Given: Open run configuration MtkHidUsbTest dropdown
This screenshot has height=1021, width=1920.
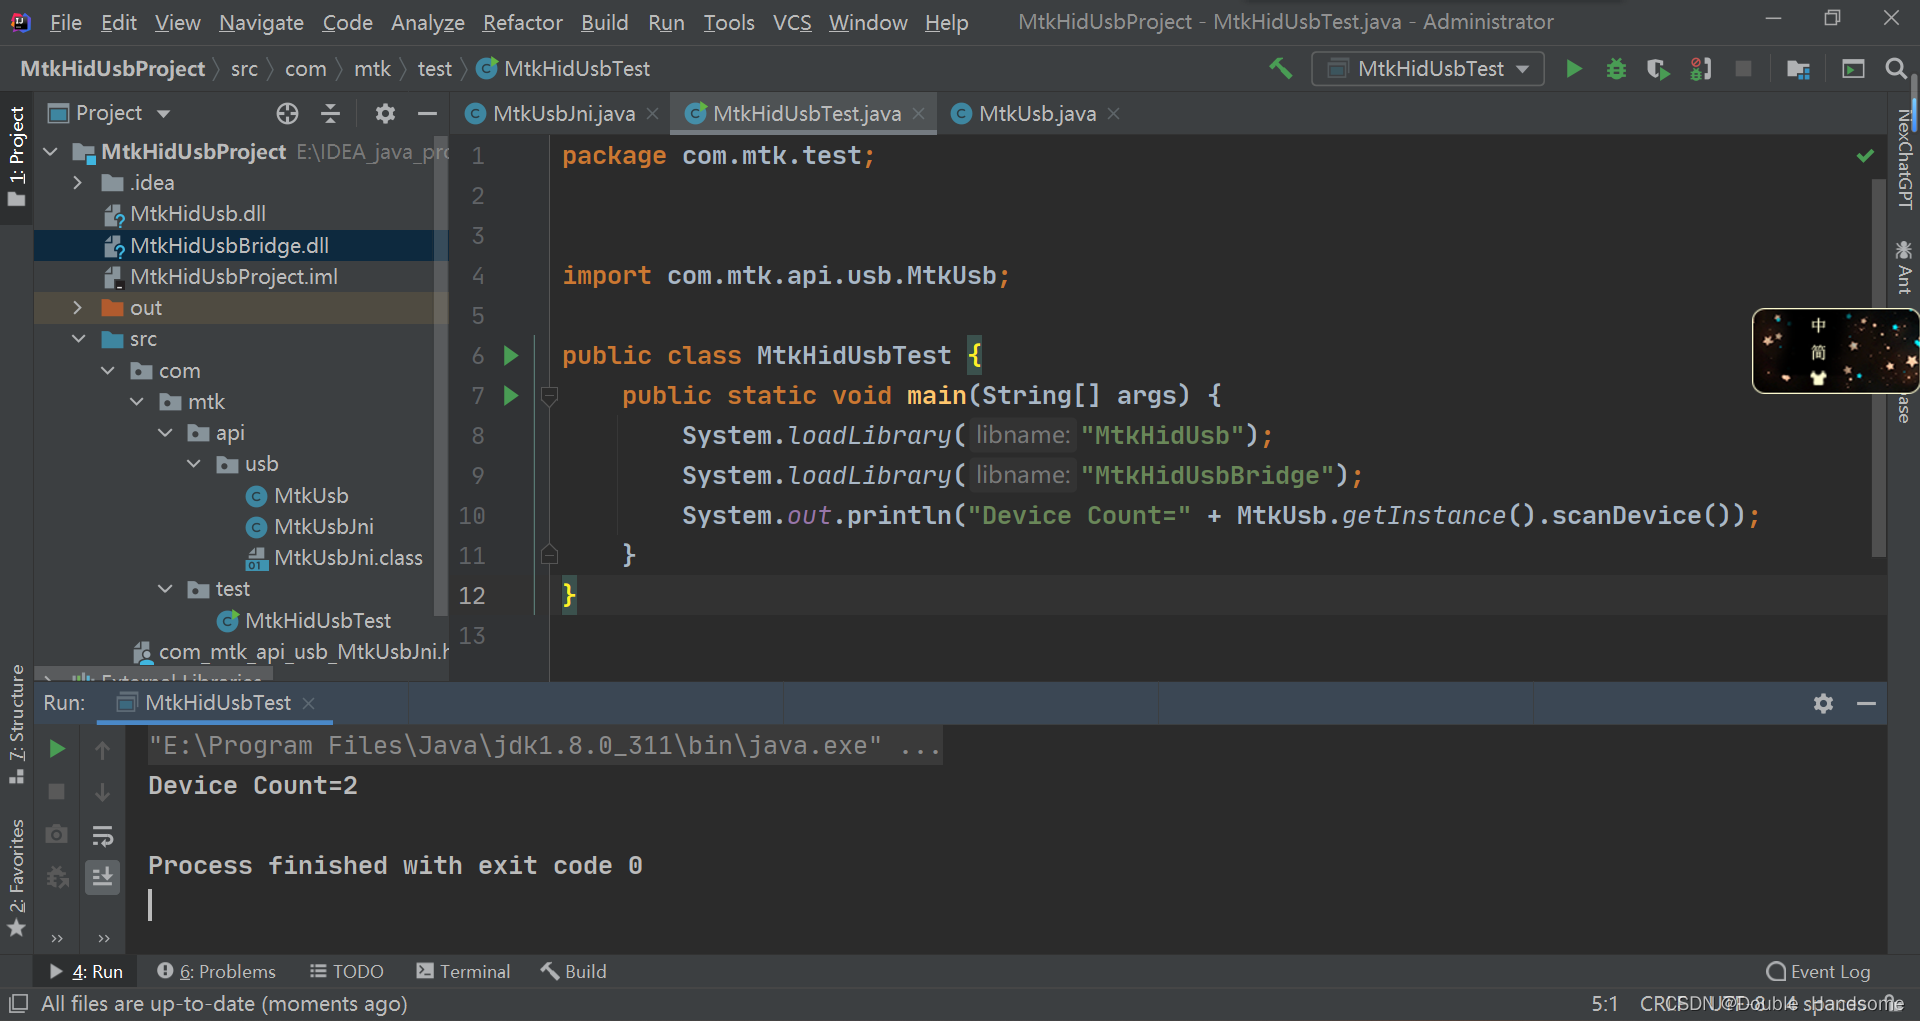Looking at the screenshot, I should pyautogui.click(x=1428, y=69).
